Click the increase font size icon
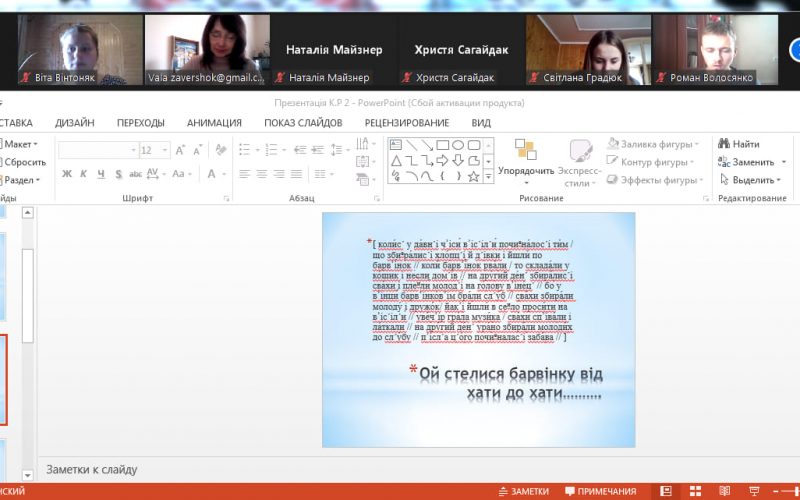This screenshot has height=500, width=800. [x=180, y=150]
